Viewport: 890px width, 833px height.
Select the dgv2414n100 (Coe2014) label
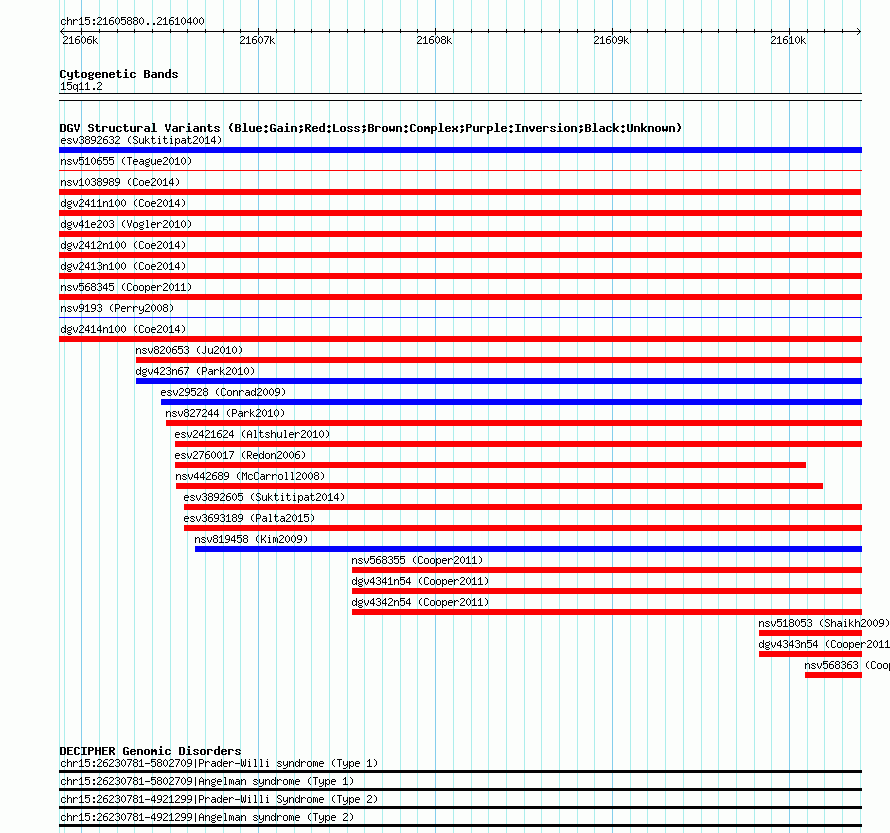[123, 329]
